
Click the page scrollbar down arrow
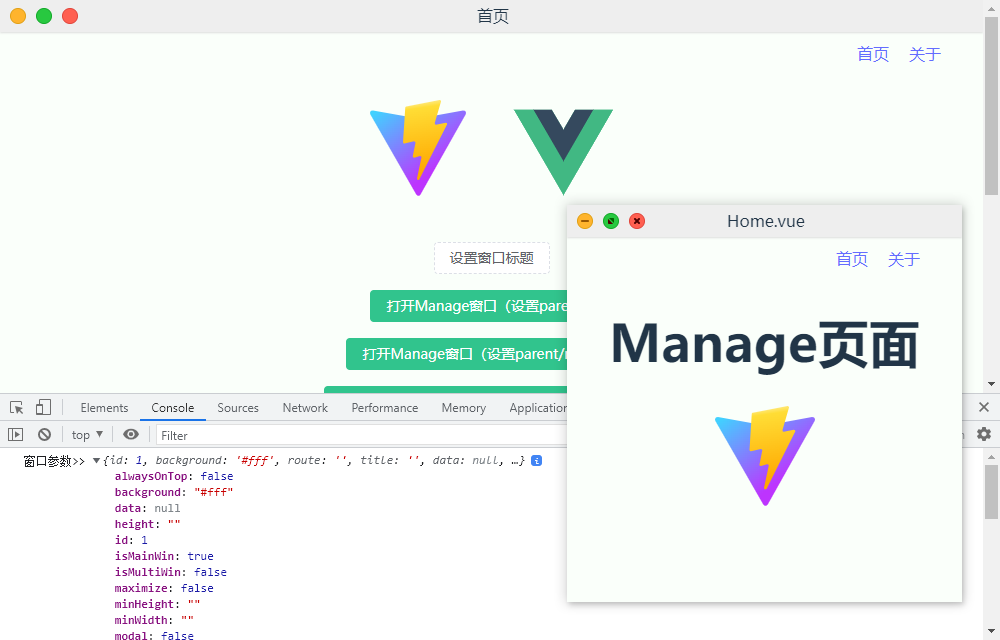pos(991,384)
